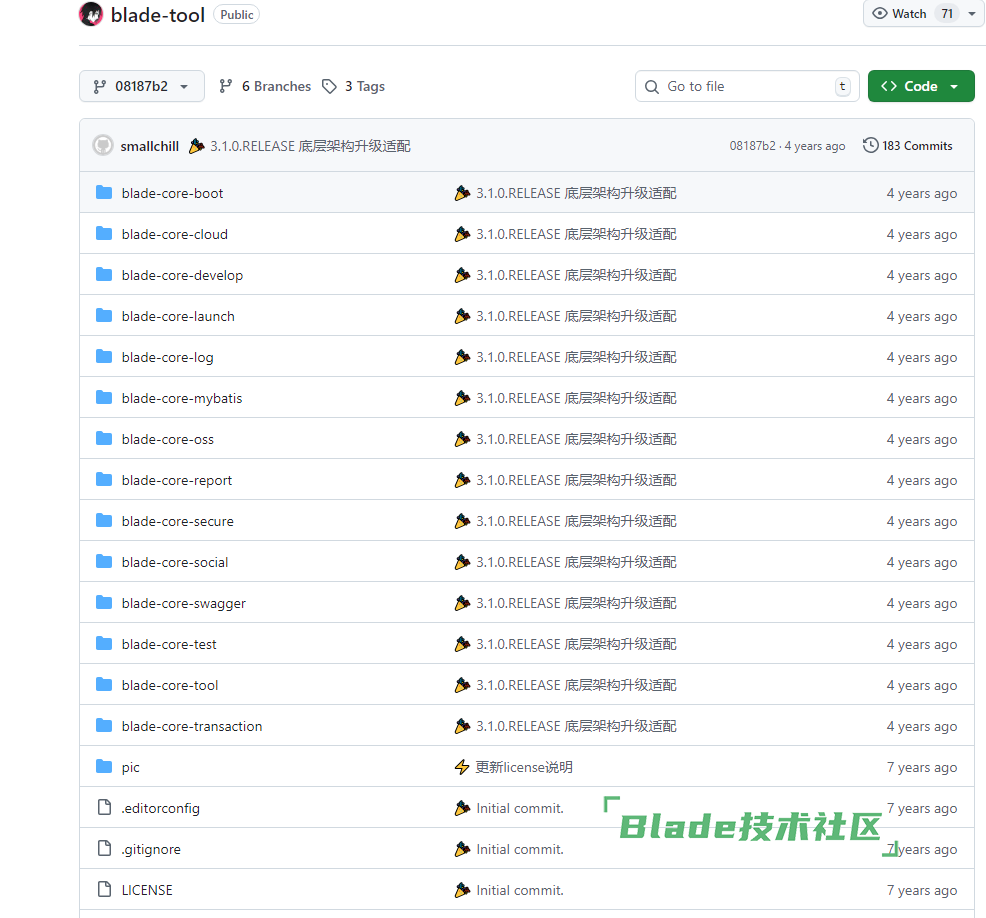This screenshot has width=986, height=918.
Task: Open the blade-core-swagger folder
Action: [x=183, y=603]
